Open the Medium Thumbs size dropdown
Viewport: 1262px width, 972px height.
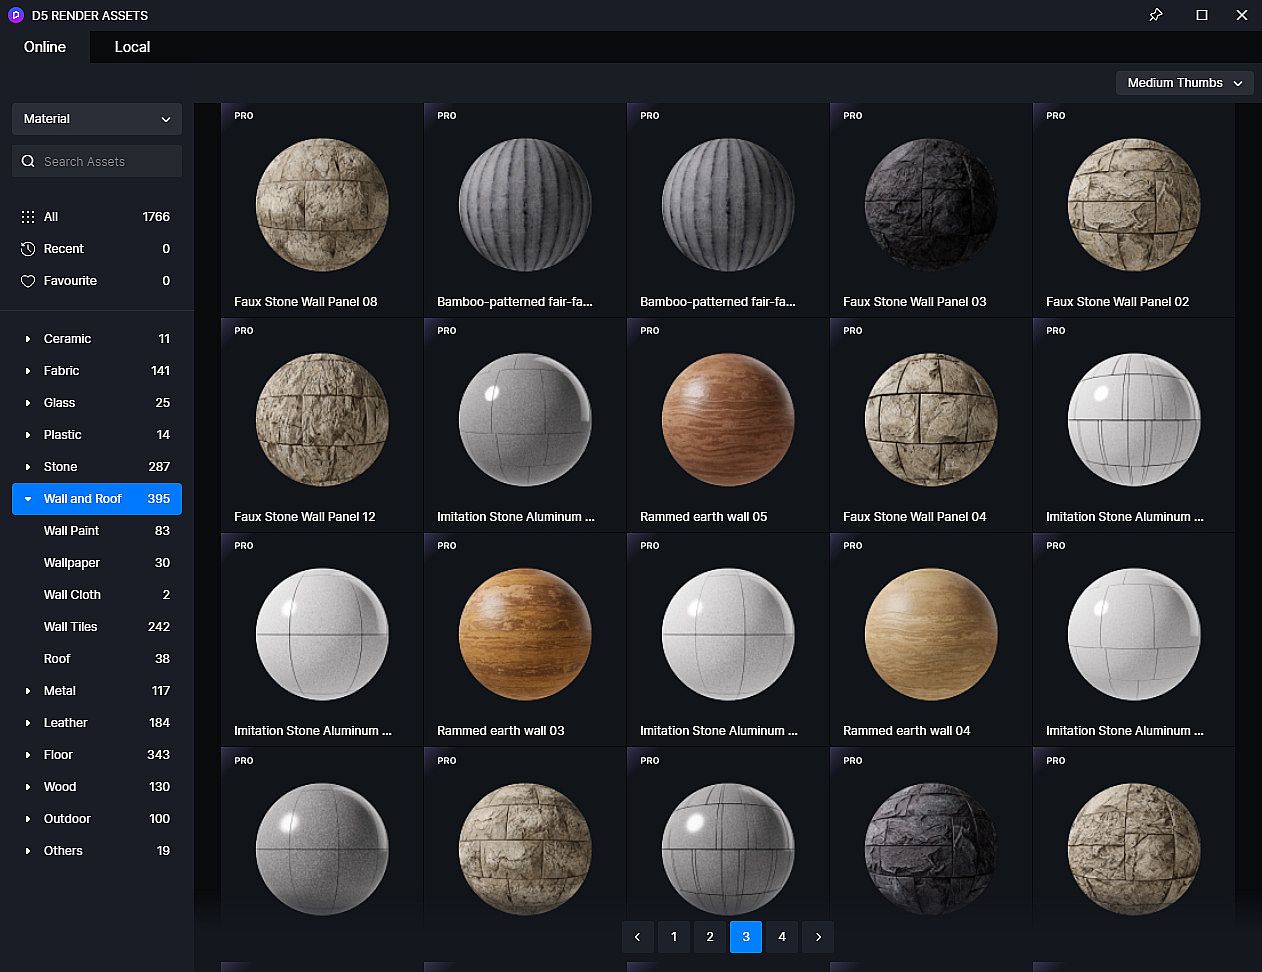pos(1184,83)
